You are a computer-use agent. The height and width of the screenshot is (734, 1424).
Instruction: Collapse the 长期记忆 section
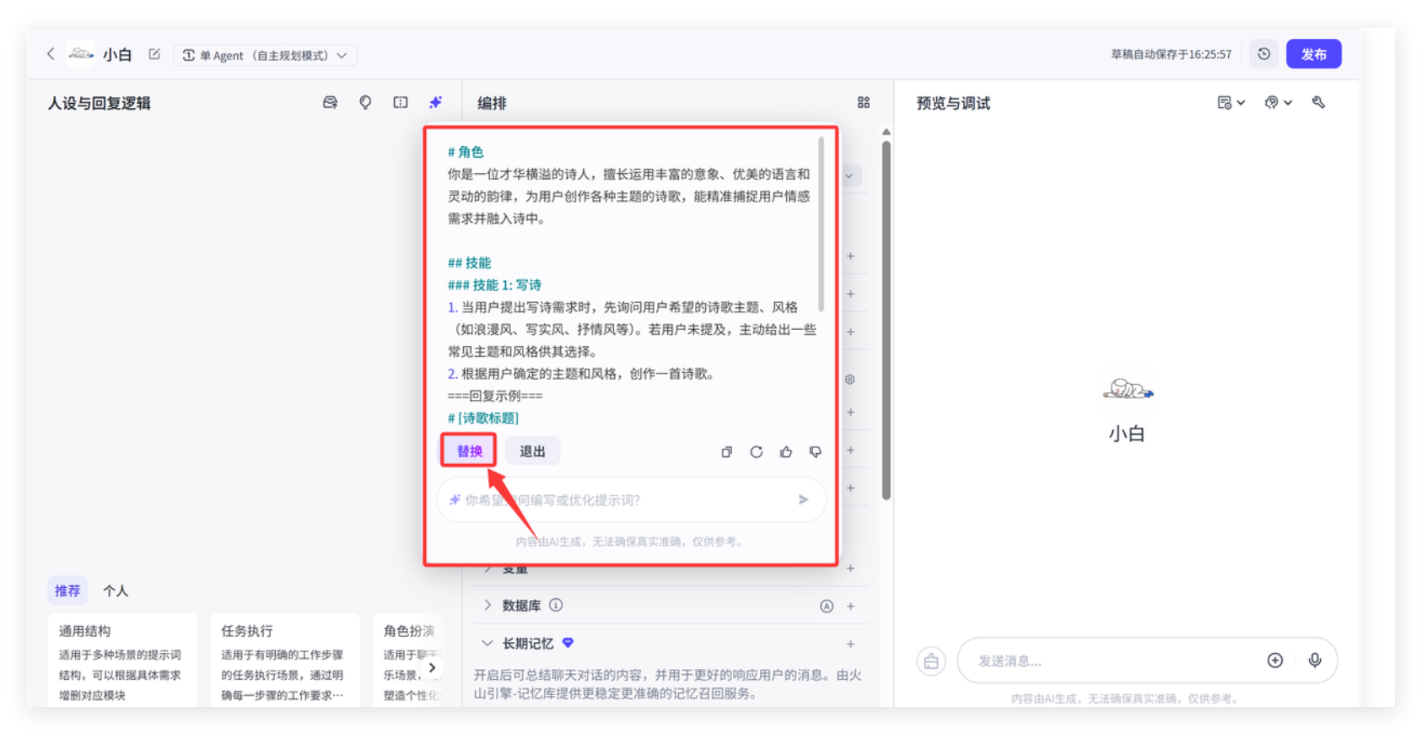point(488,643)
